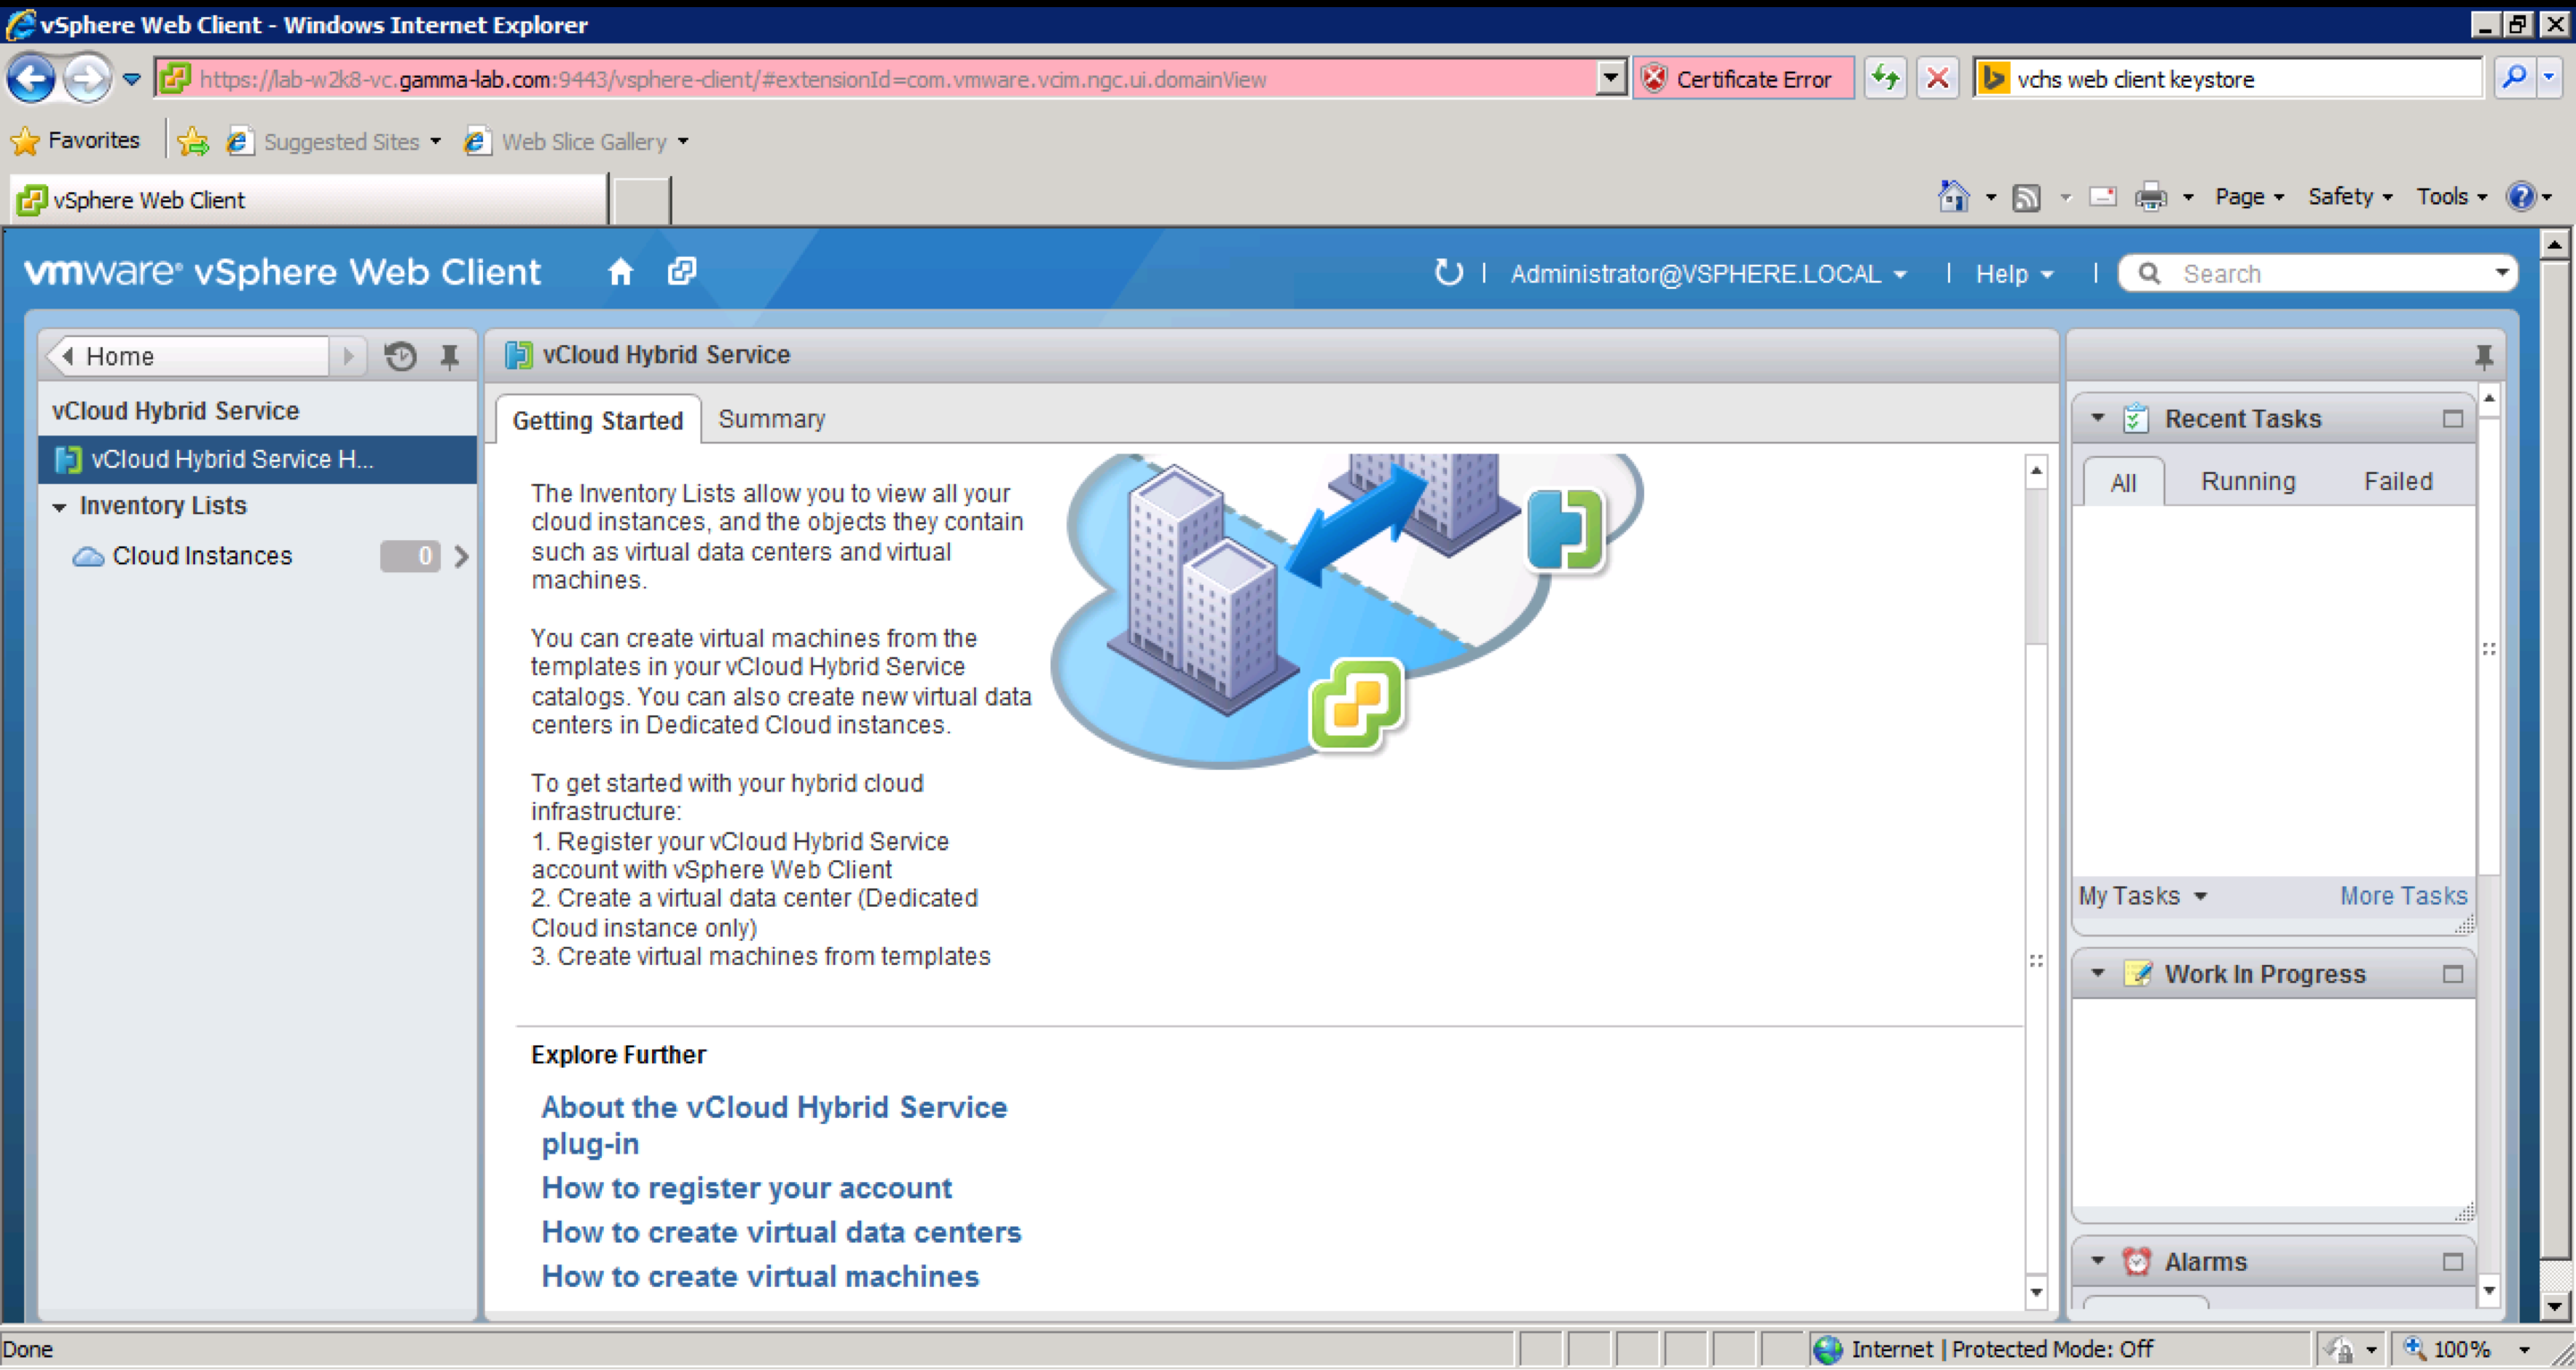Viewport: 2576px width, 1370px height.
Task: Click the More Tasks link
Action: coord(2403,896)
